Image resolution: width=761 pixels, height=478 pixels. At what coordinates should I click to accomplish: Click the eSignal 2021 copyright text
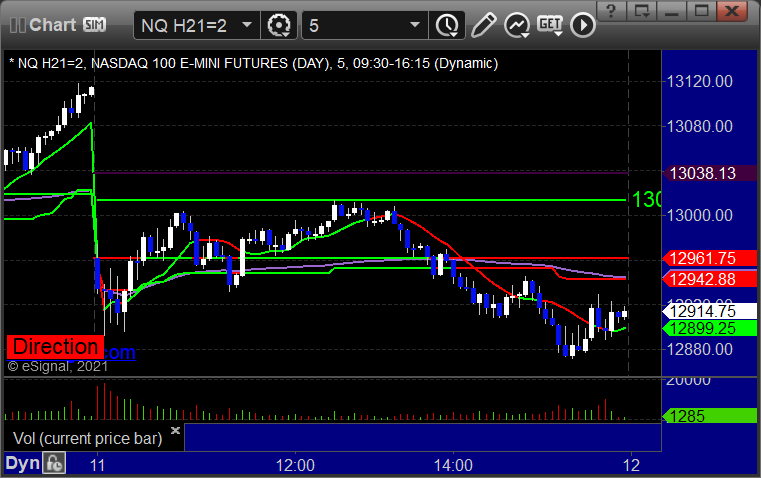[x=58, y=366]
